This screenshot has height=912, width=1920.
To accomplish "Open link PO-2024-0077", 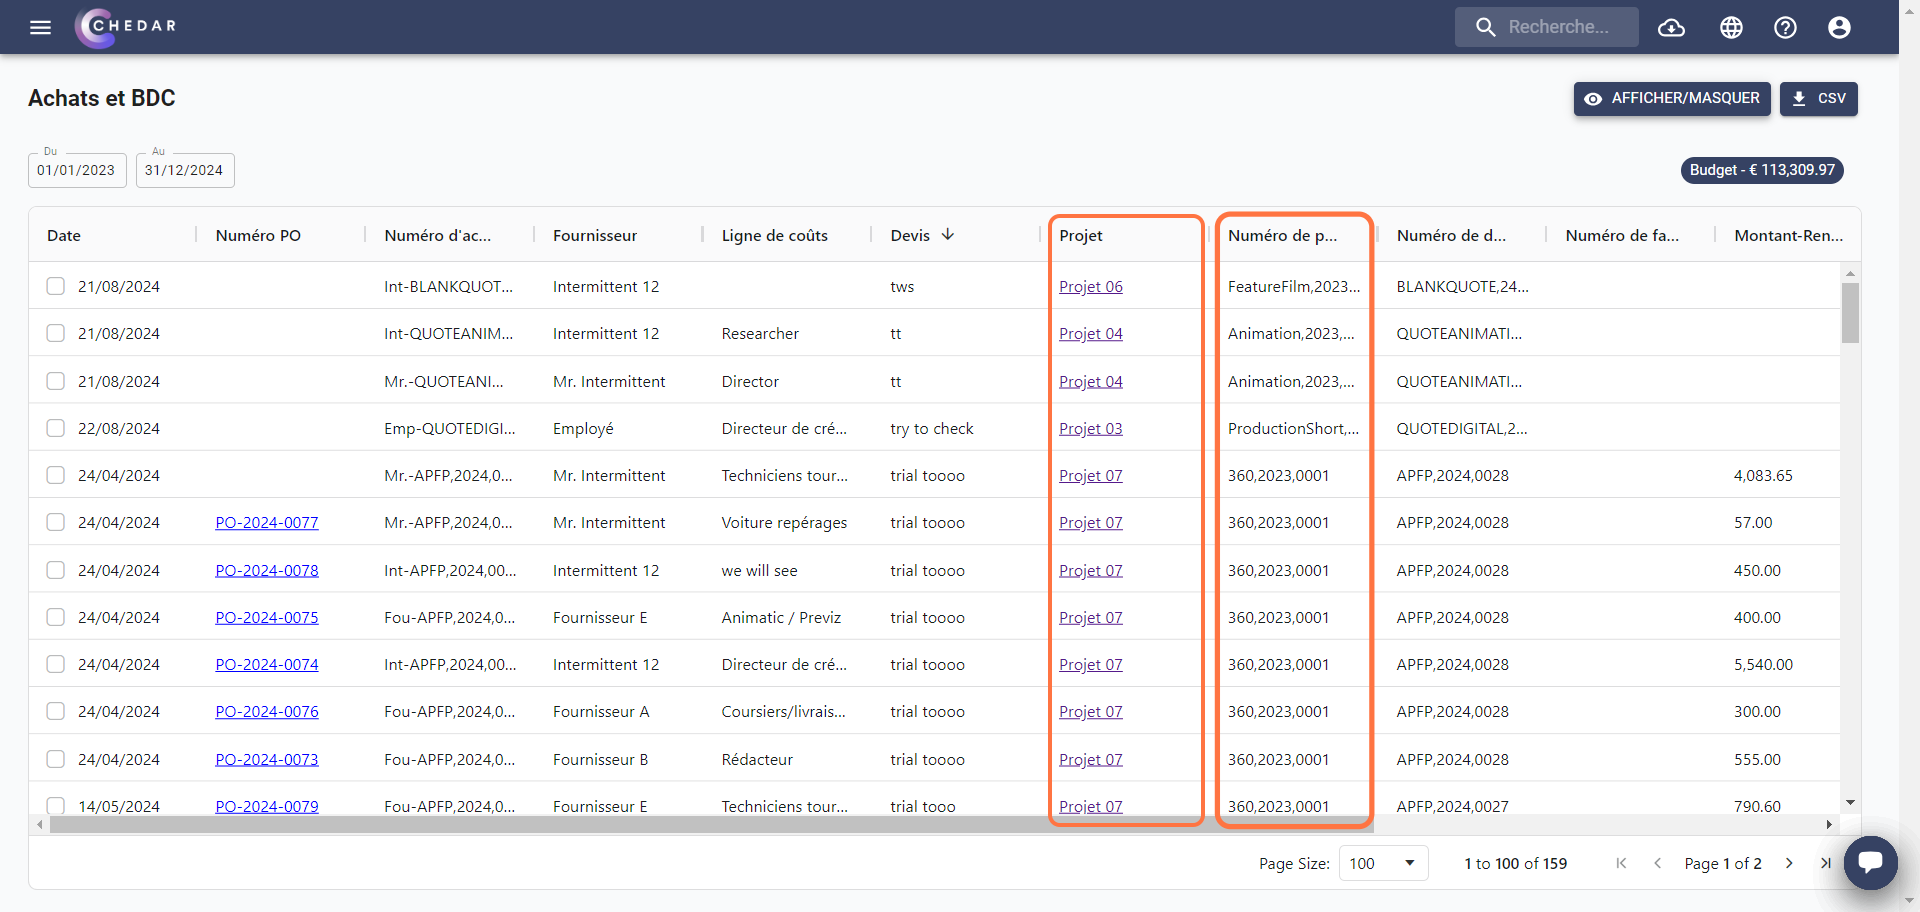I will pos(267,522).
